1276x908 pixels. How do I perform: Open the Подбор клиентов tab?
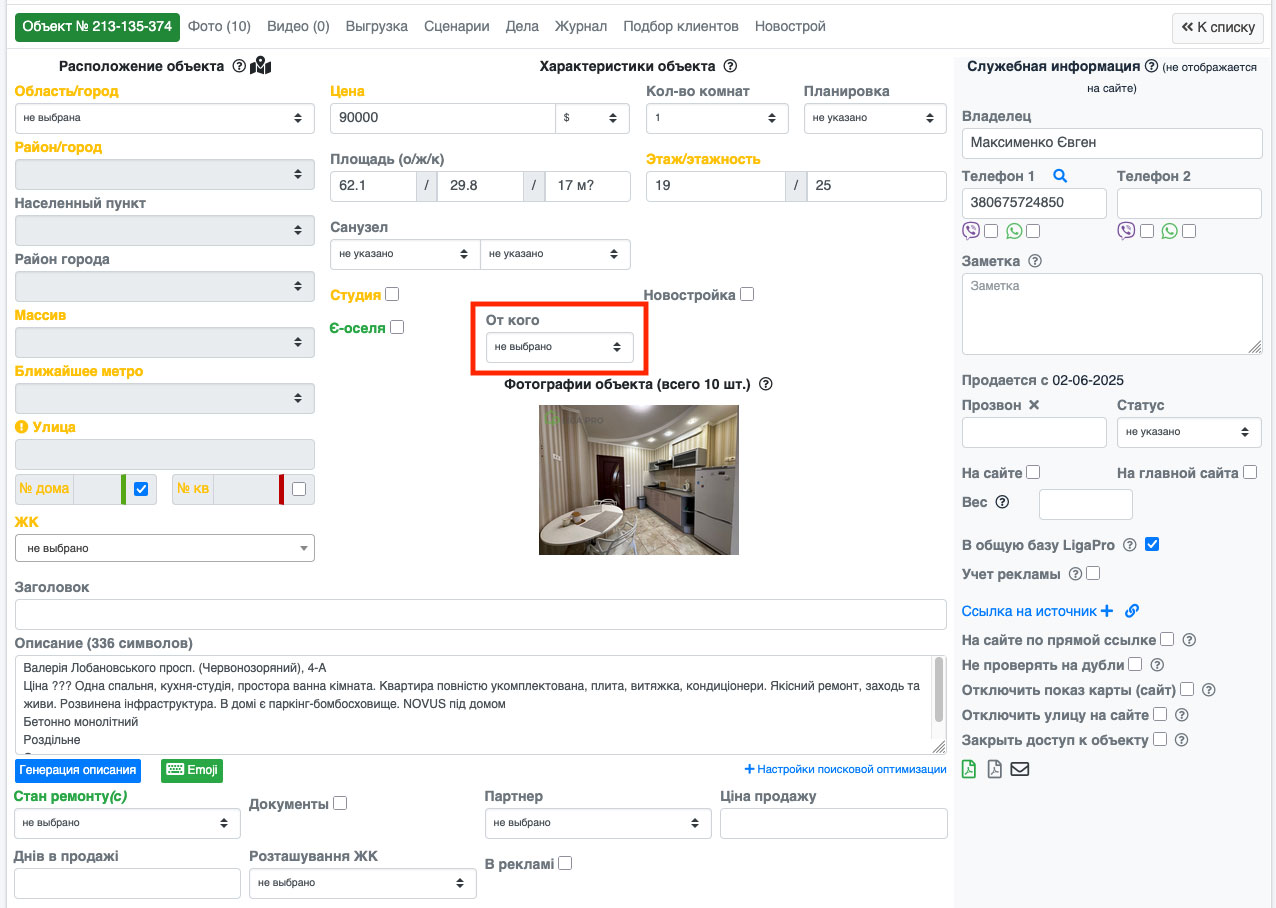(x=680, y=27)
